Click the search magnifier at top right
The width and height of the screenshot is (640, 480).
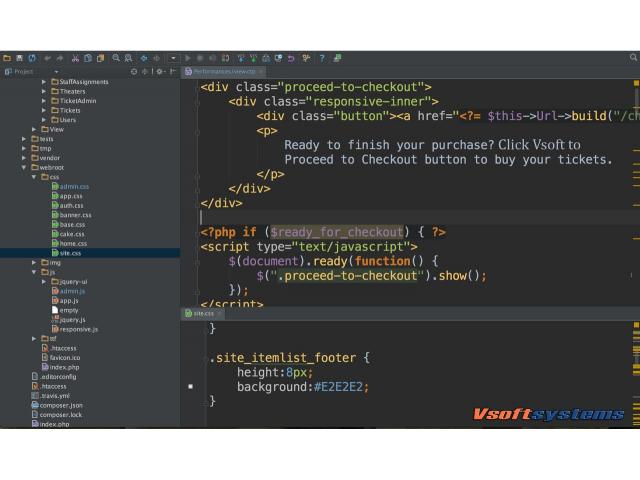point(634,59)
